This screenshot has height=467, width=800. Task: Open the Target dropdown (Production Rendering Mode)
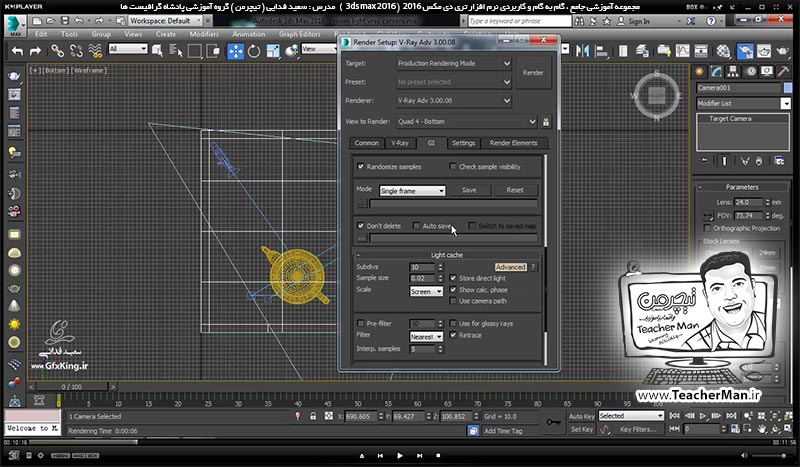[454, 63]
